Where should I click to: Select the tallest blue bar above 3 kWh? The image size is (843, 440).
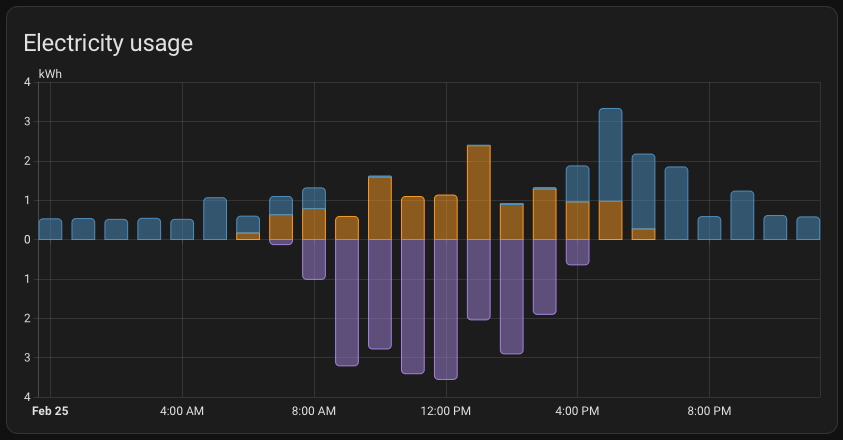(610, 155)
